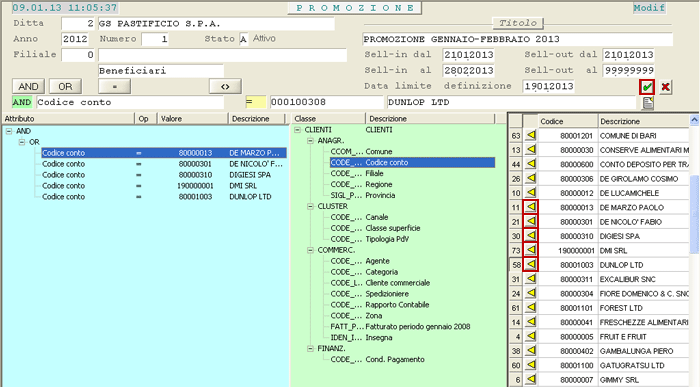
Task: Click yellow arrow beside FRUIT E FRUIT
Action: pyautogui.click(x=530, y=336)
